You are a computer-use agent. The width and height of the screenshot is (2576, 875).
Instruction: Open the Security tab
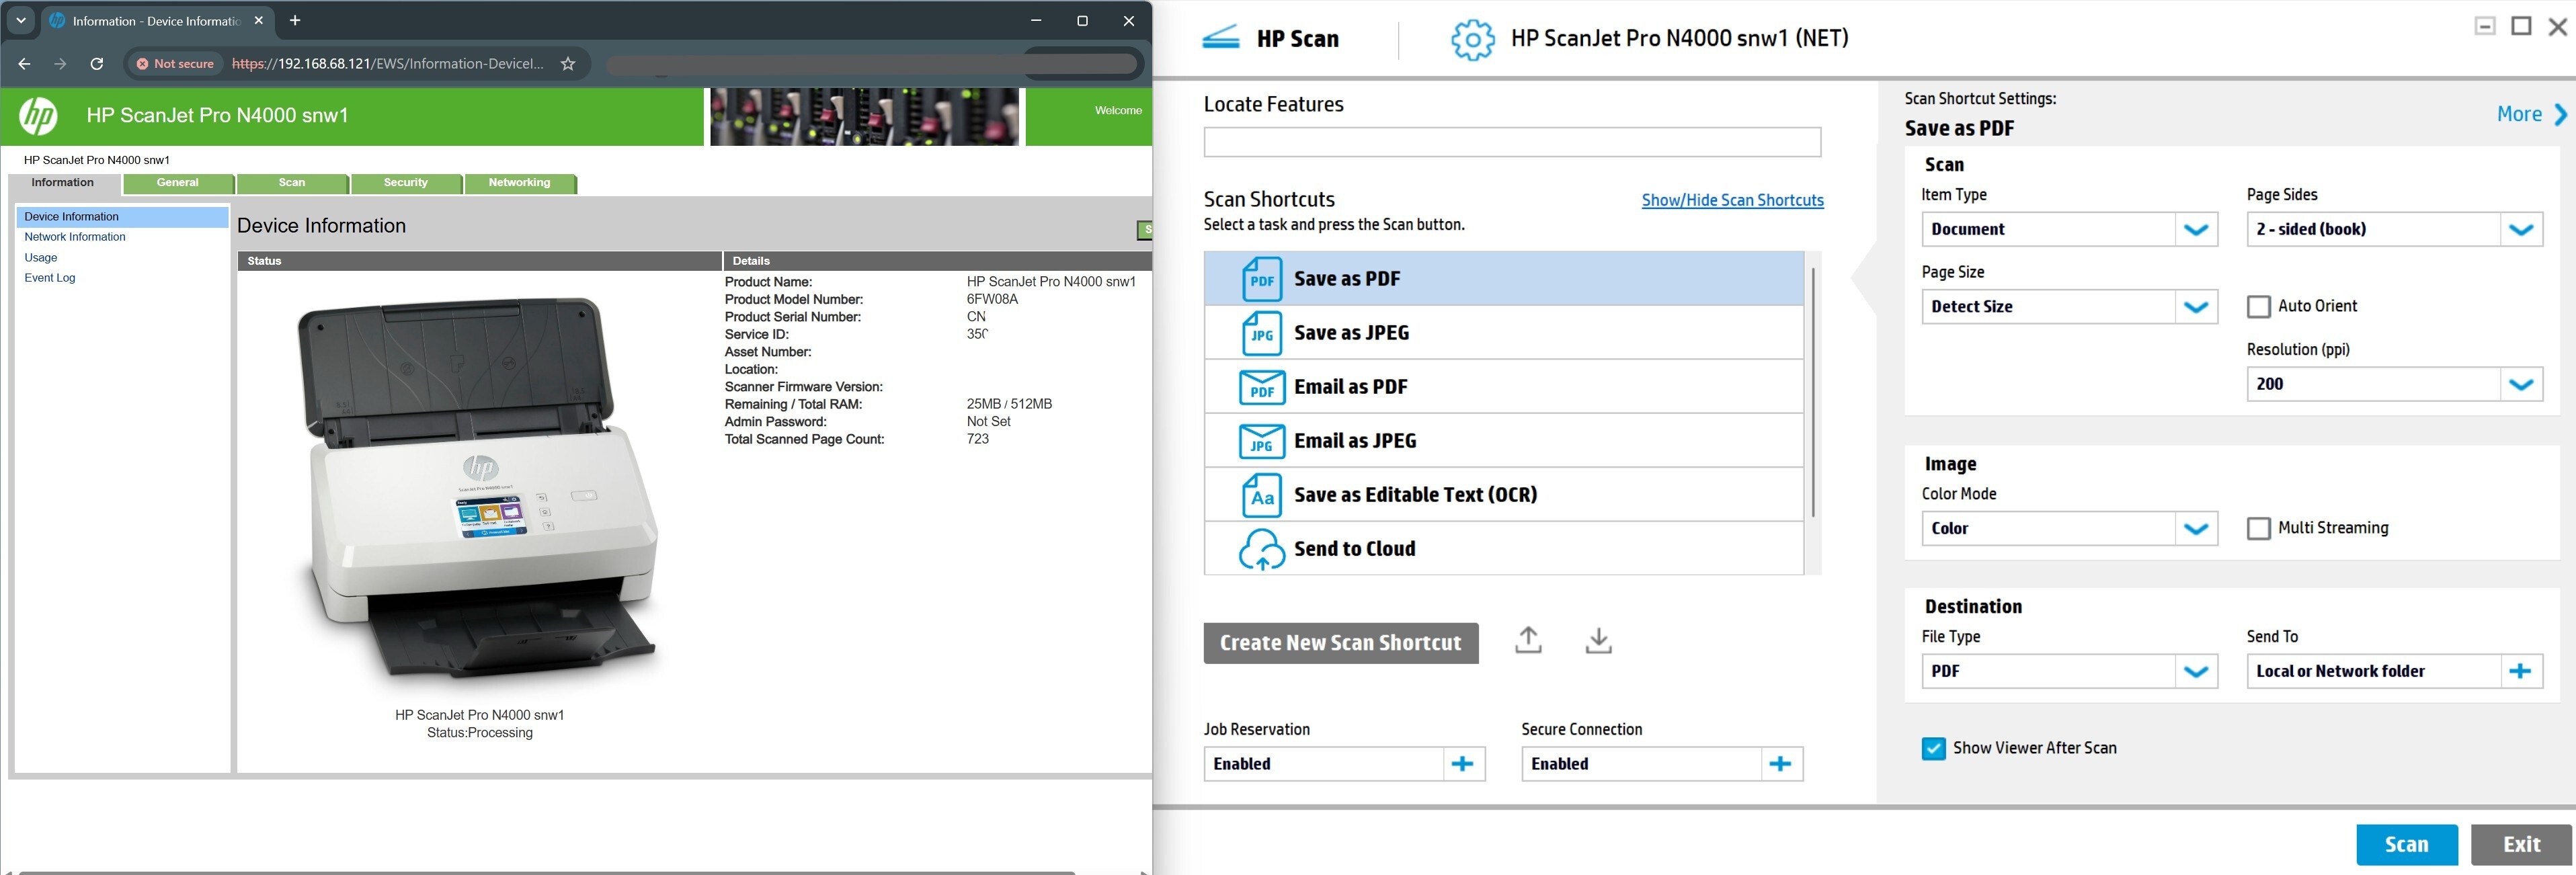[x=405, y=183]
